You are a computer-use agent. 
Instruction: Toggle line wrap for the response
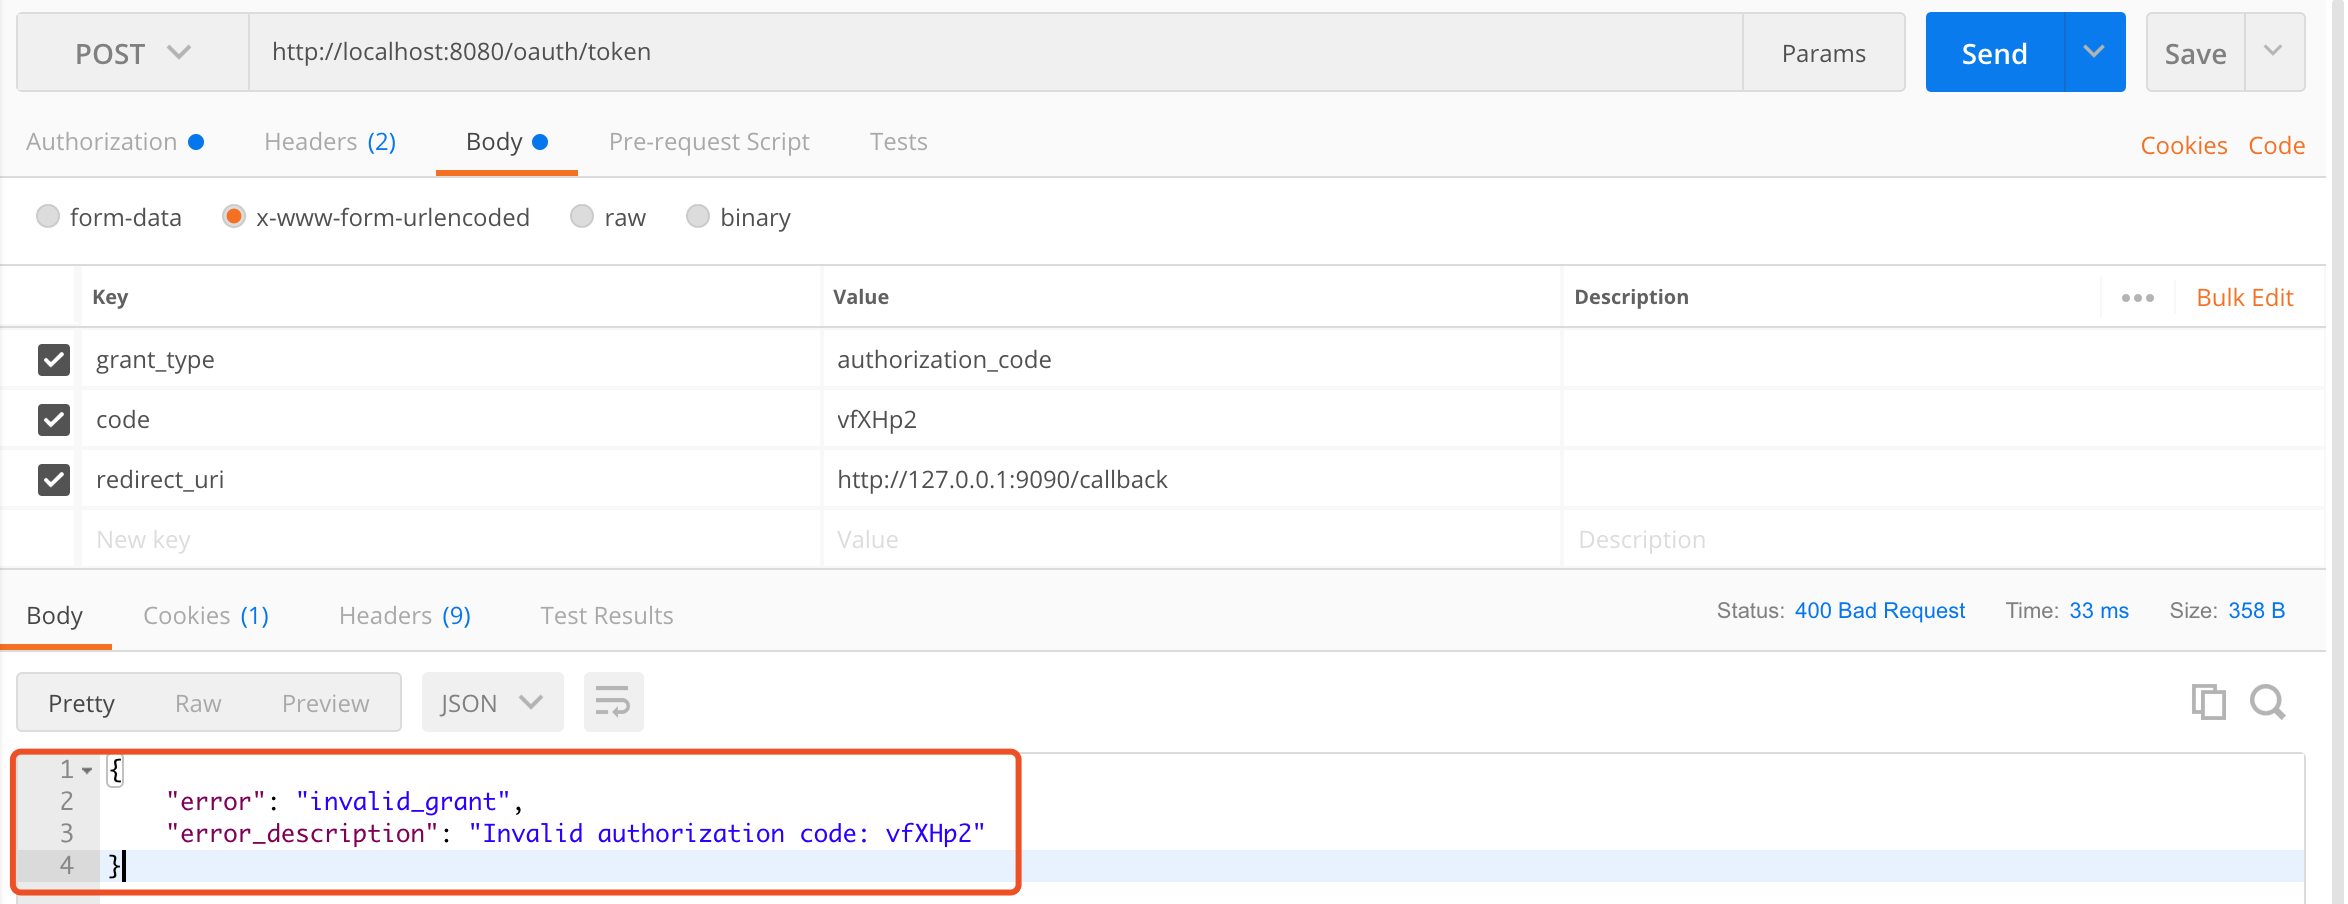click(x=613, y=702)
